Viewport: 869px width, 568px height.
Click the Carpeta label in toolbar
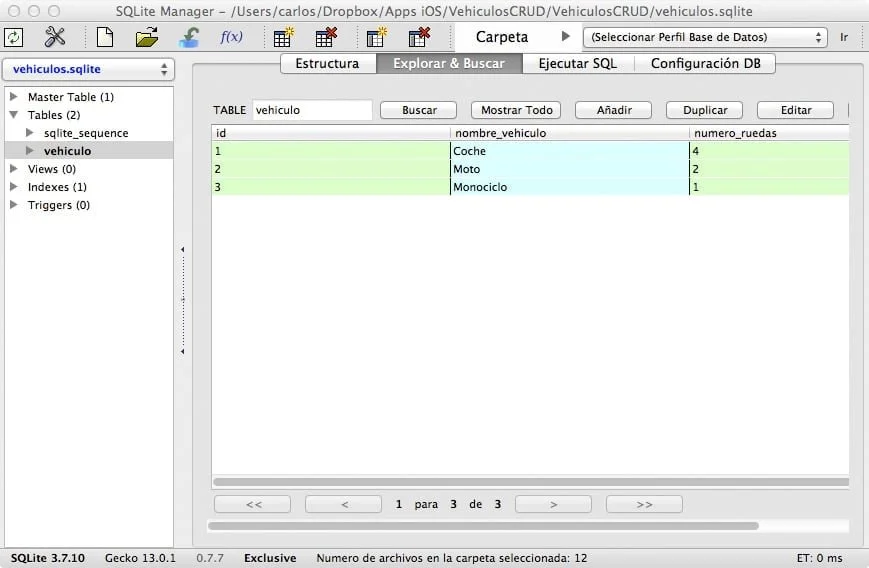click(502, 37)
